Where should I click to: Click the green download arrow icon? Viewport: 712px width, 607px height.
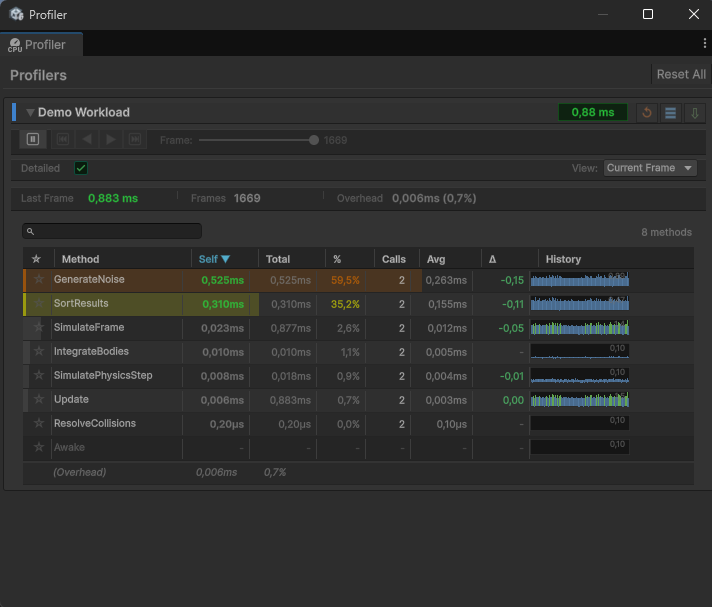[x=695, y=113]
